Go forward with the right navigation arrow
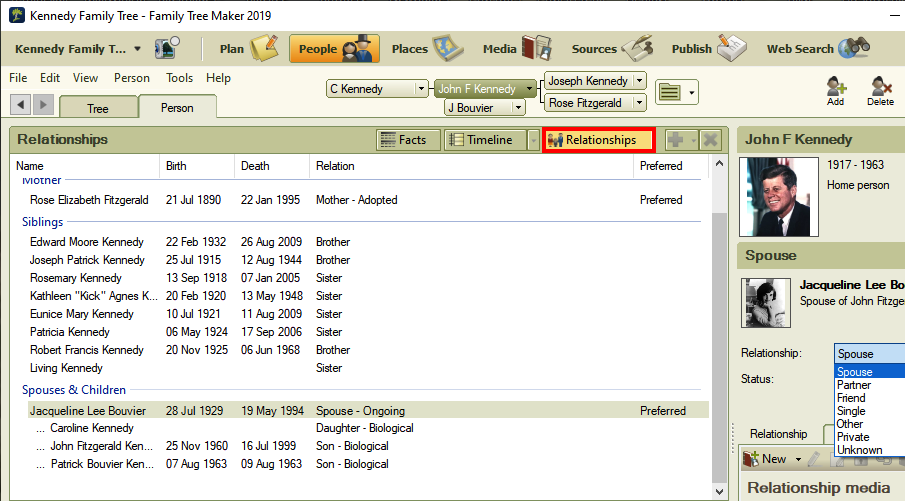The height and width of the screenshot is (501, 905). [43, 105]
